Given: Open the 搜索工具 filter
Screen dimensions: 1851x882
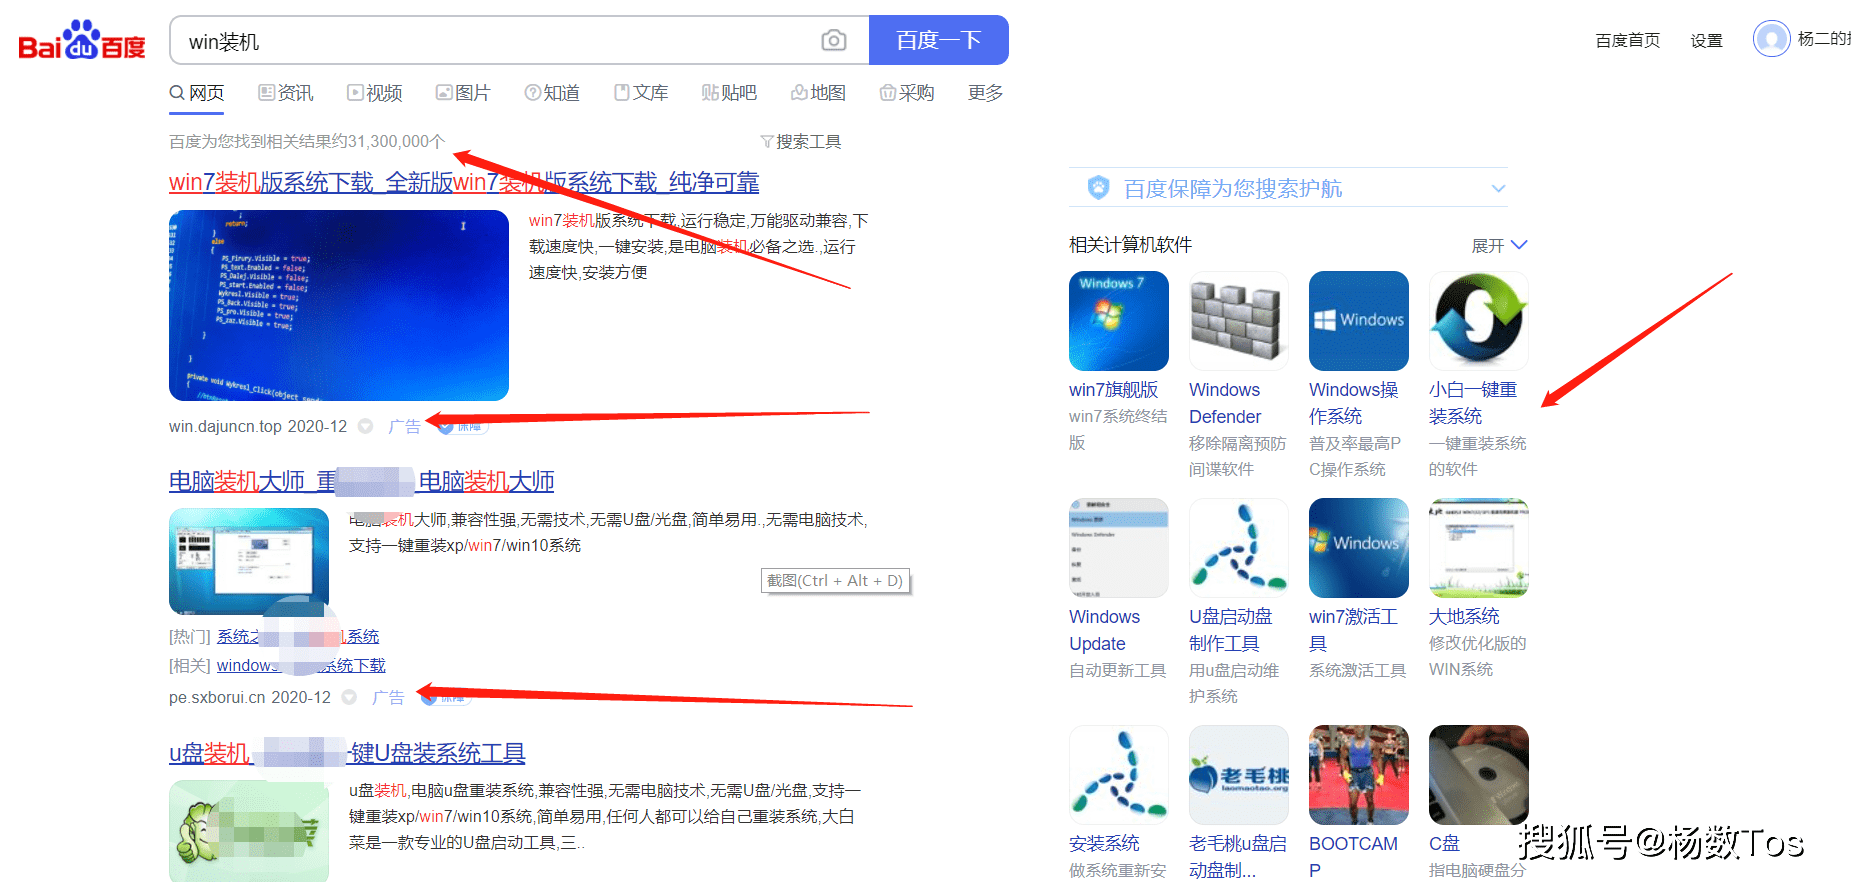Looking at the screenshot, I should pyautogui.click(x=801, y=142).
